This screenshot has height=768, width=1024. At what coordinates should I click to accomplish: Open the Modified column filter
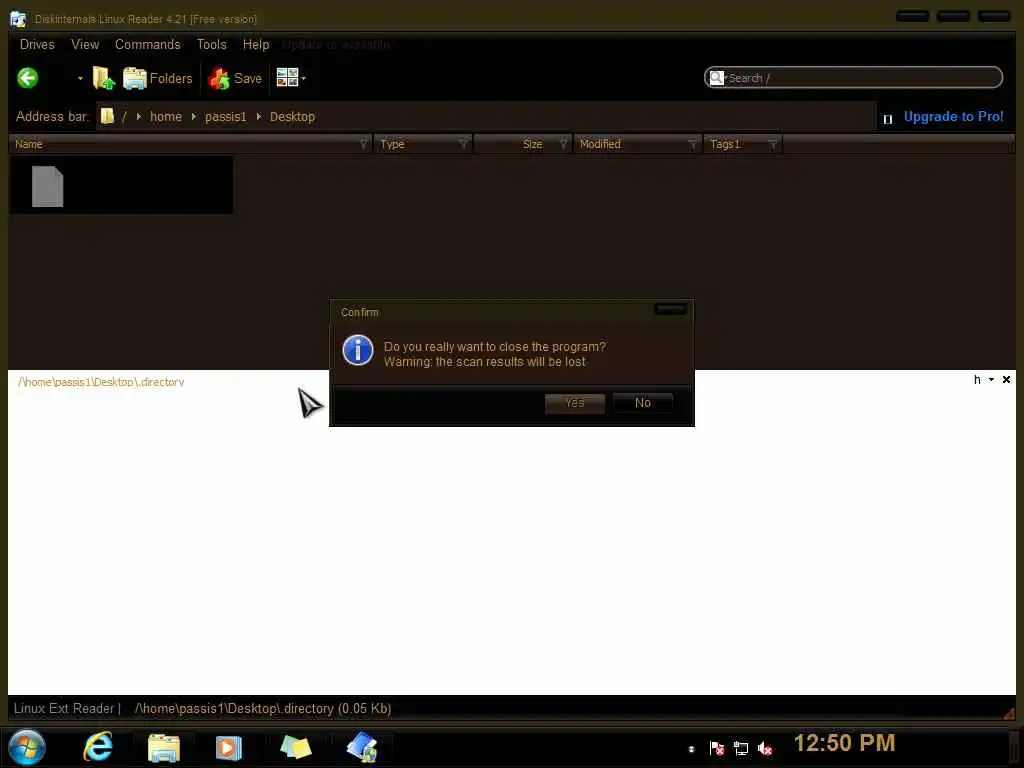tap(692, 144)
